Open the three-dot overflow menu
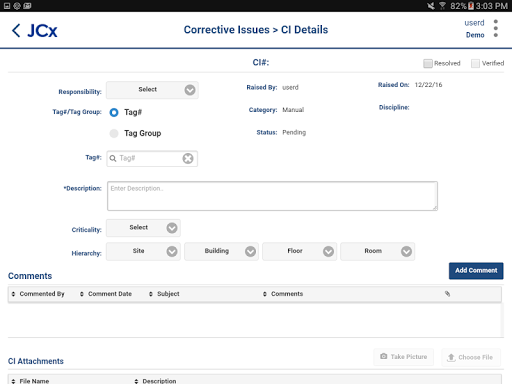Image resolution: width=512 pixels, height=384 pixels. 496,28
